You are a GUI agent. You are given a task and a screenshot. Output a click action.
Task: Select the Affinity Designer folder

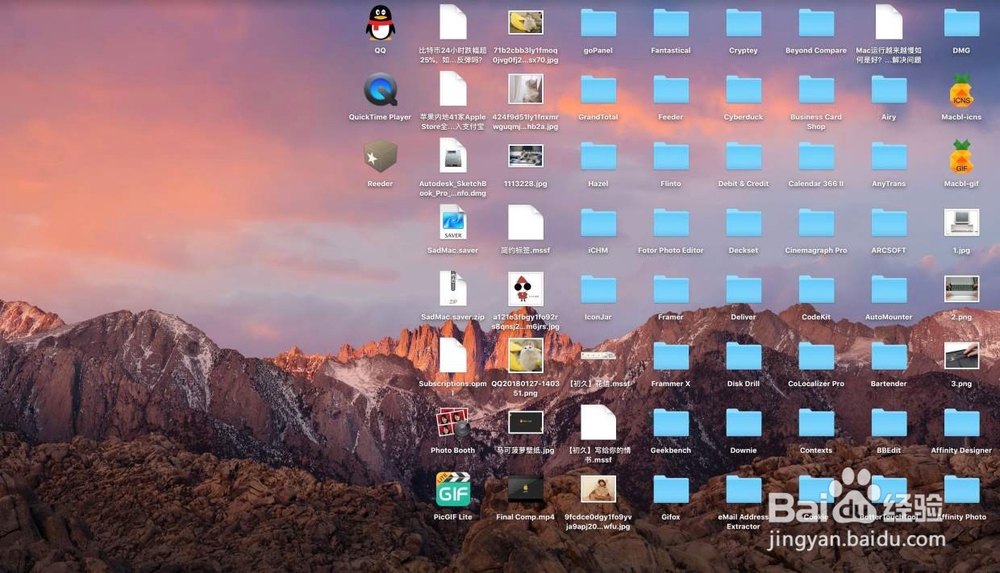tap(961, 424)
